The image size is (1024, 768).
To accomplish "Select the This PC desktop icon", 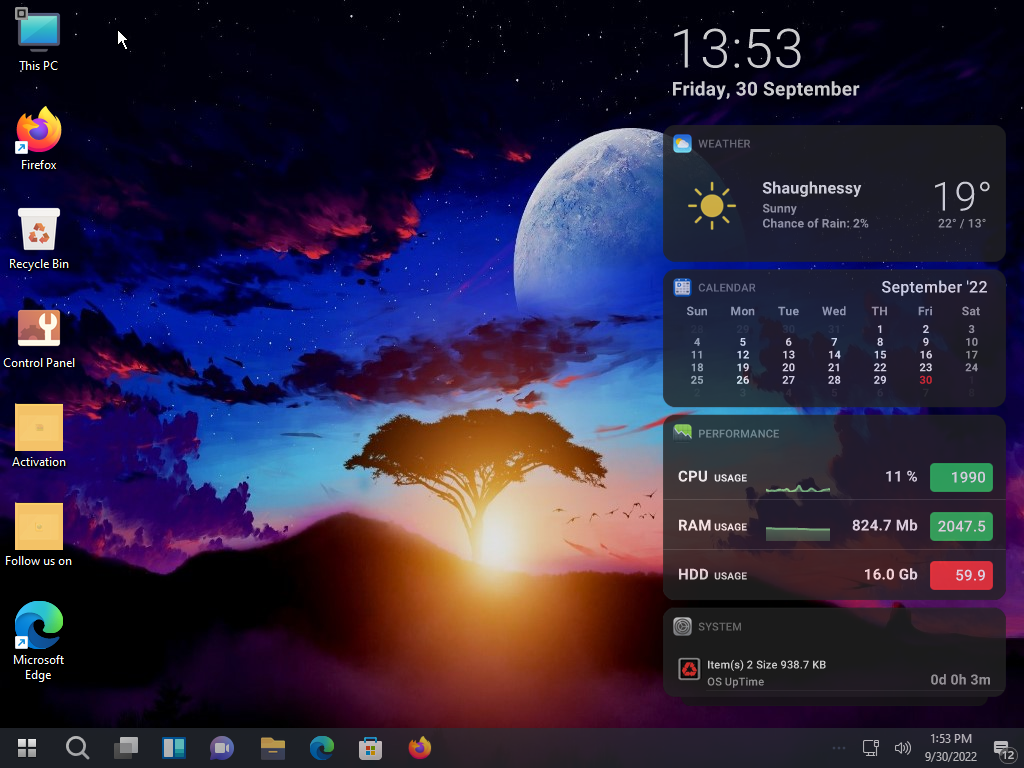I will click(39, 33).
